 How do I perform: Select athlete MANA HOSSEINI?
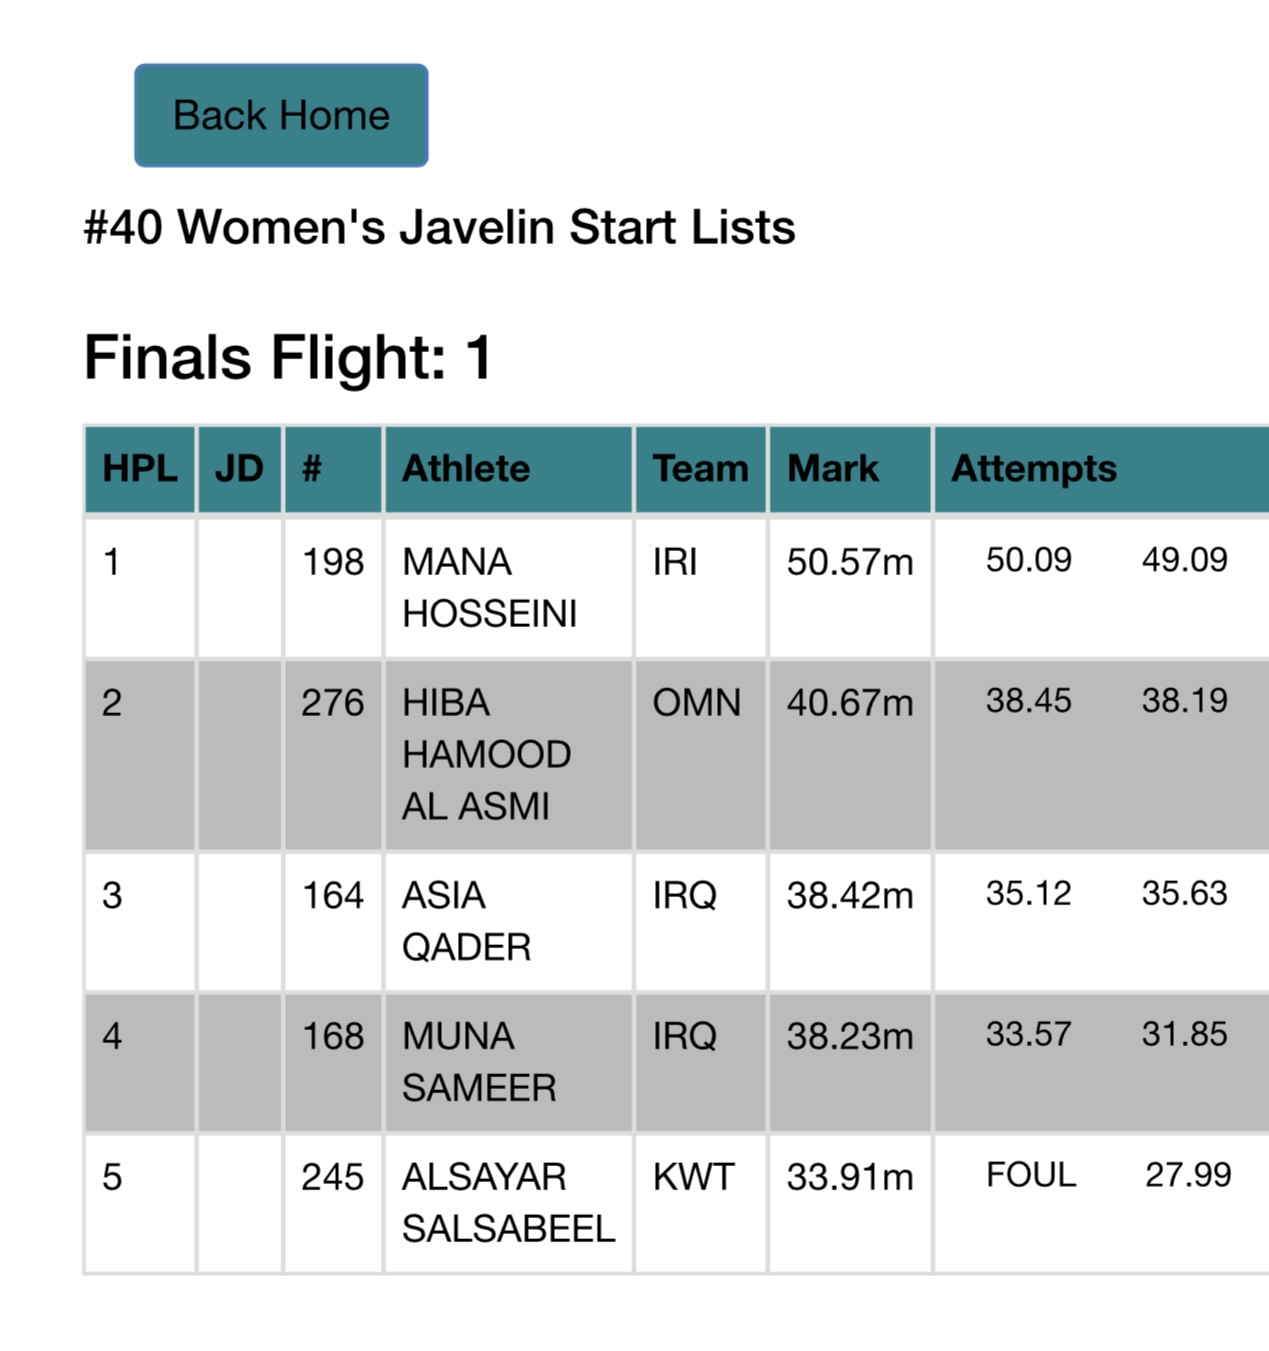coord(490,588)
